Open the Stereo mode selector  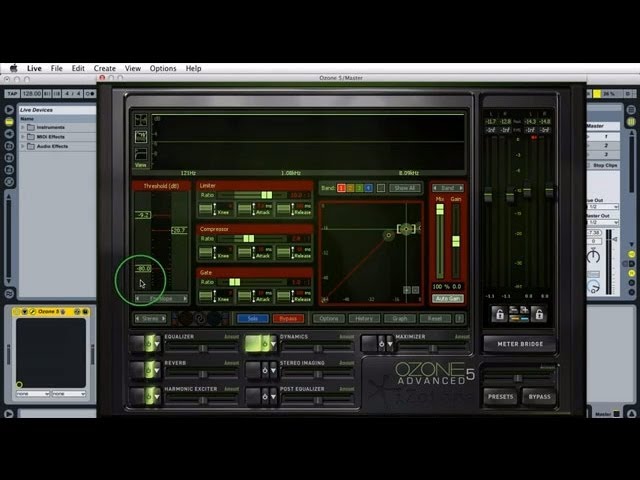150,318
